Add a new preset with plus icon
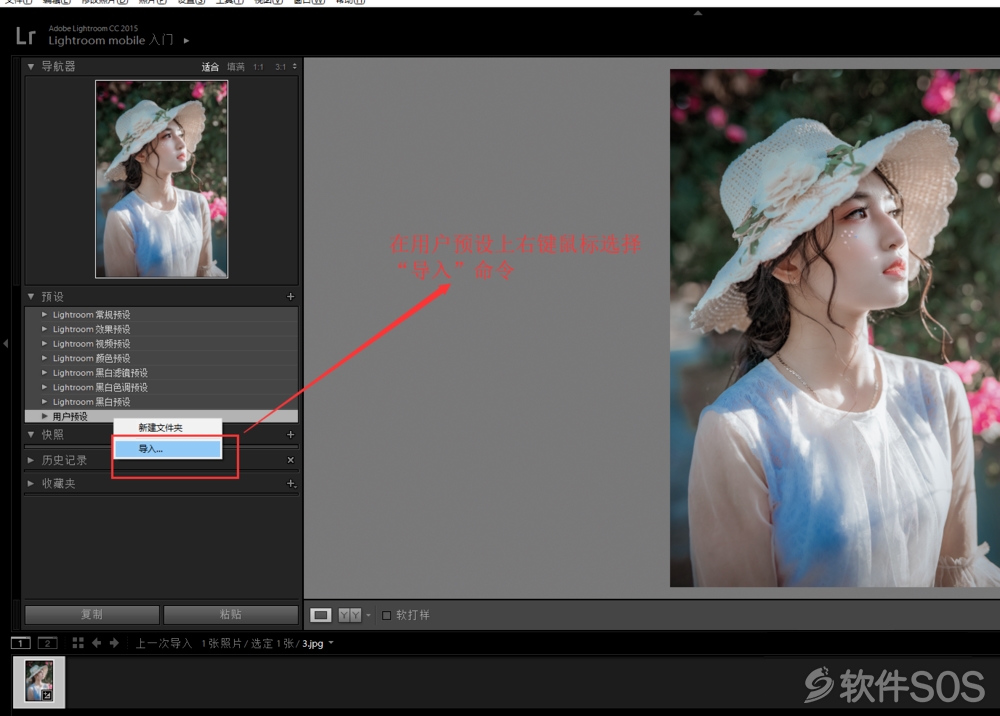1000x716 pixels. click(x=290, y=296)
